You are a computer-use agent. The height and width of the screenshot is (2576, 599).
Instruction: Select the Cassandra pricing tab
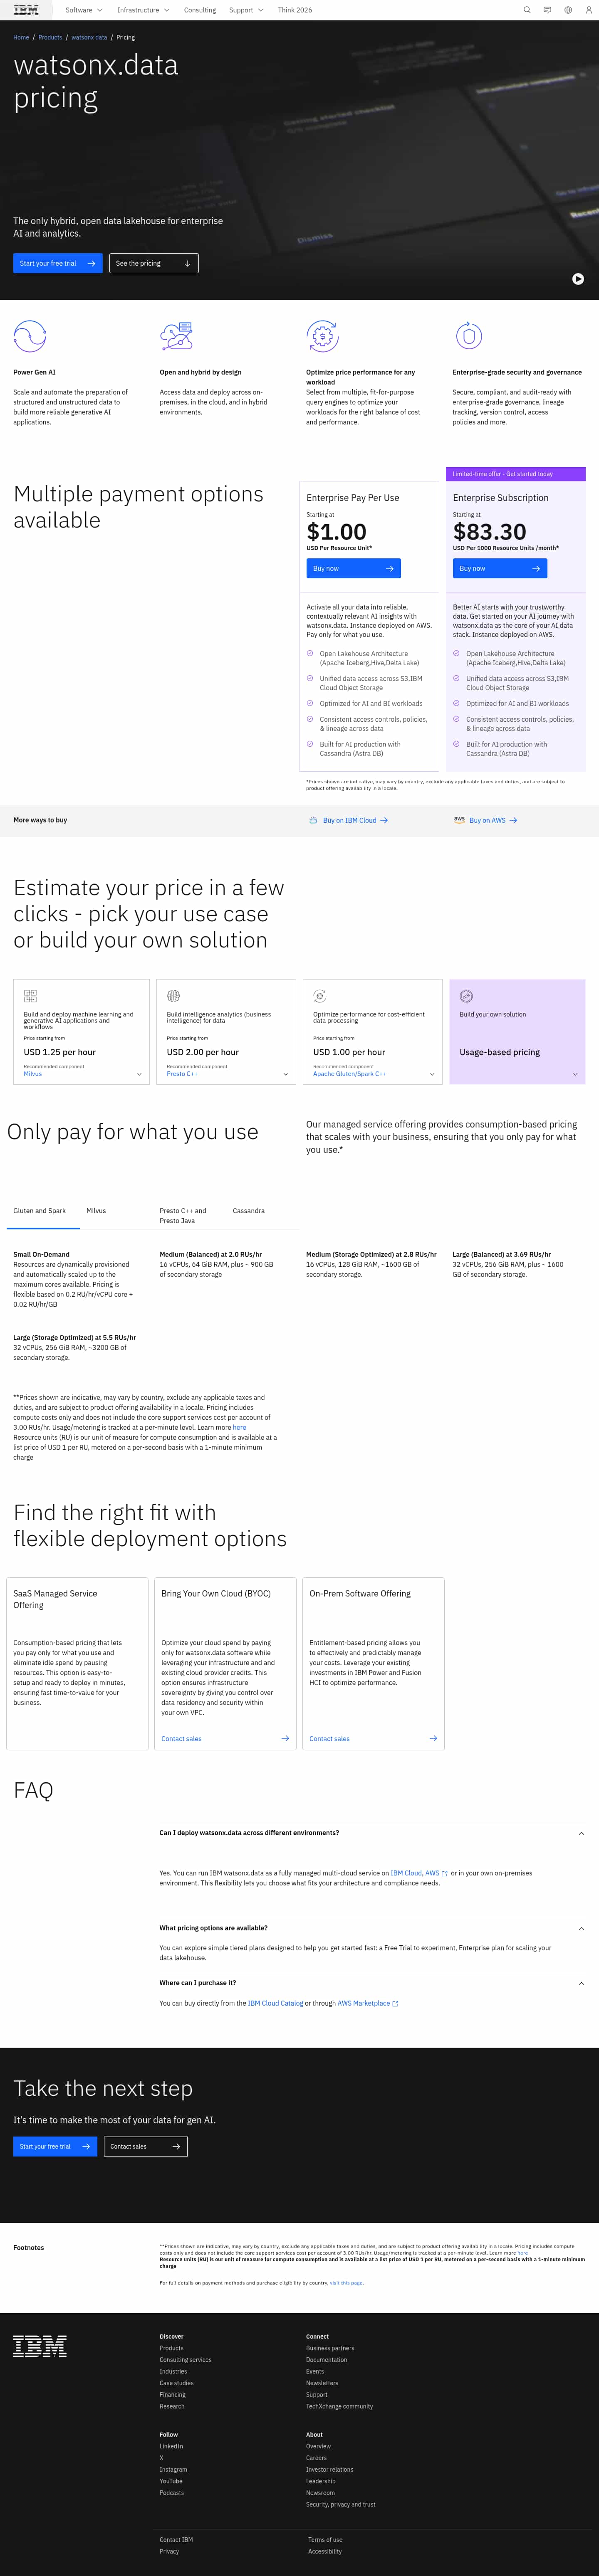coord(249,1210)
